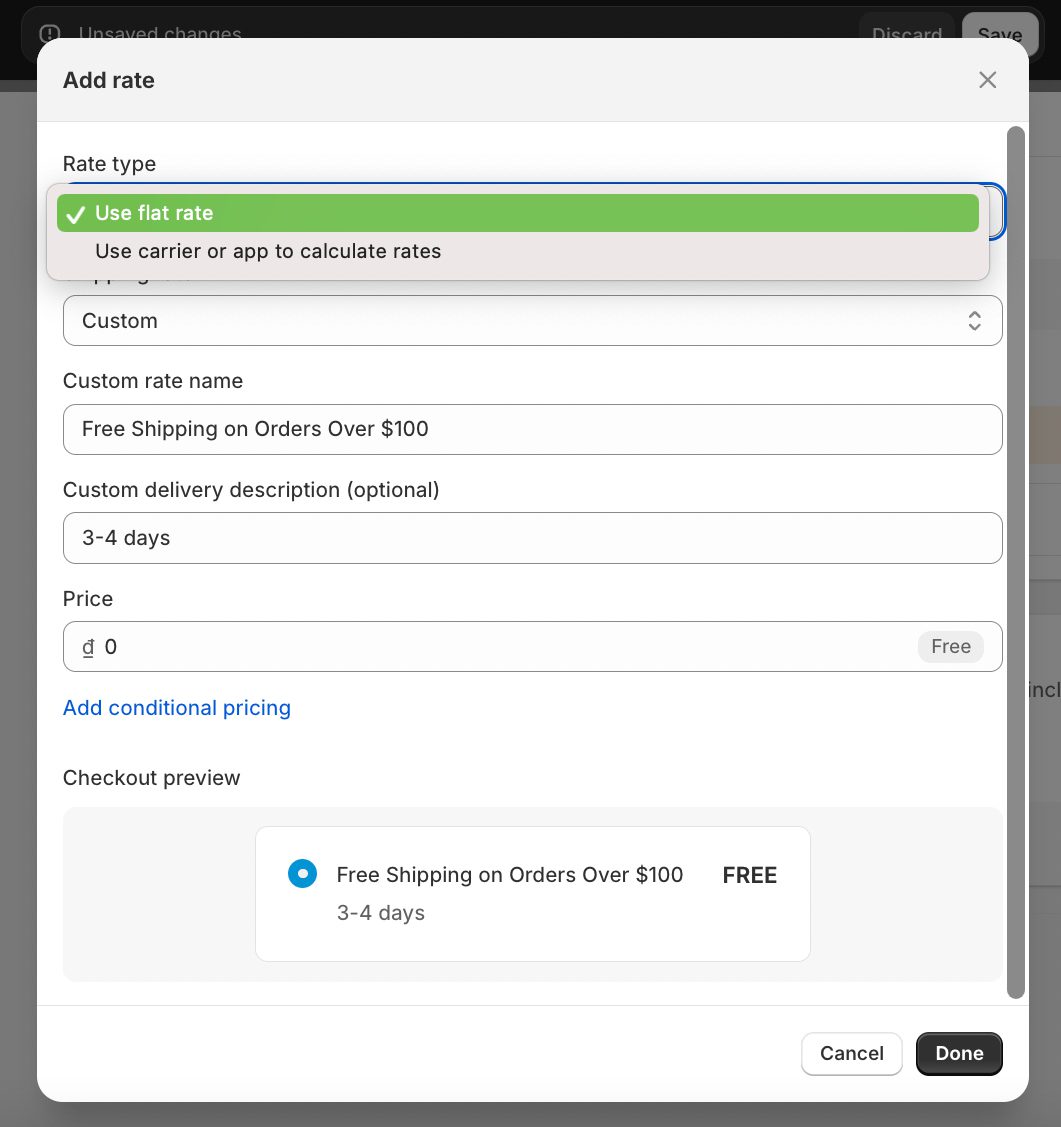The height and width of the screenshot is (1127, 1061).
Task: Close the Add rate dialog
Action: pos(987,80)
